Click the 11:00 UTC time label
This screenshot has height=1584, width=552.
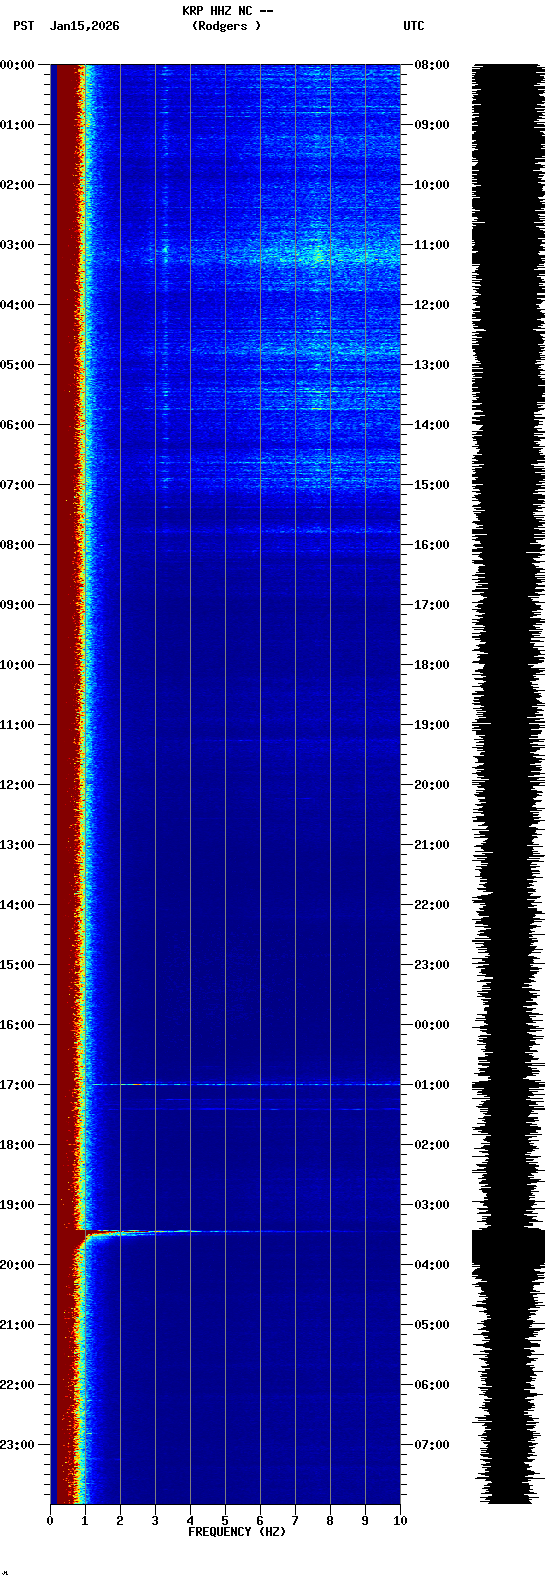click(x=432, y=245)
